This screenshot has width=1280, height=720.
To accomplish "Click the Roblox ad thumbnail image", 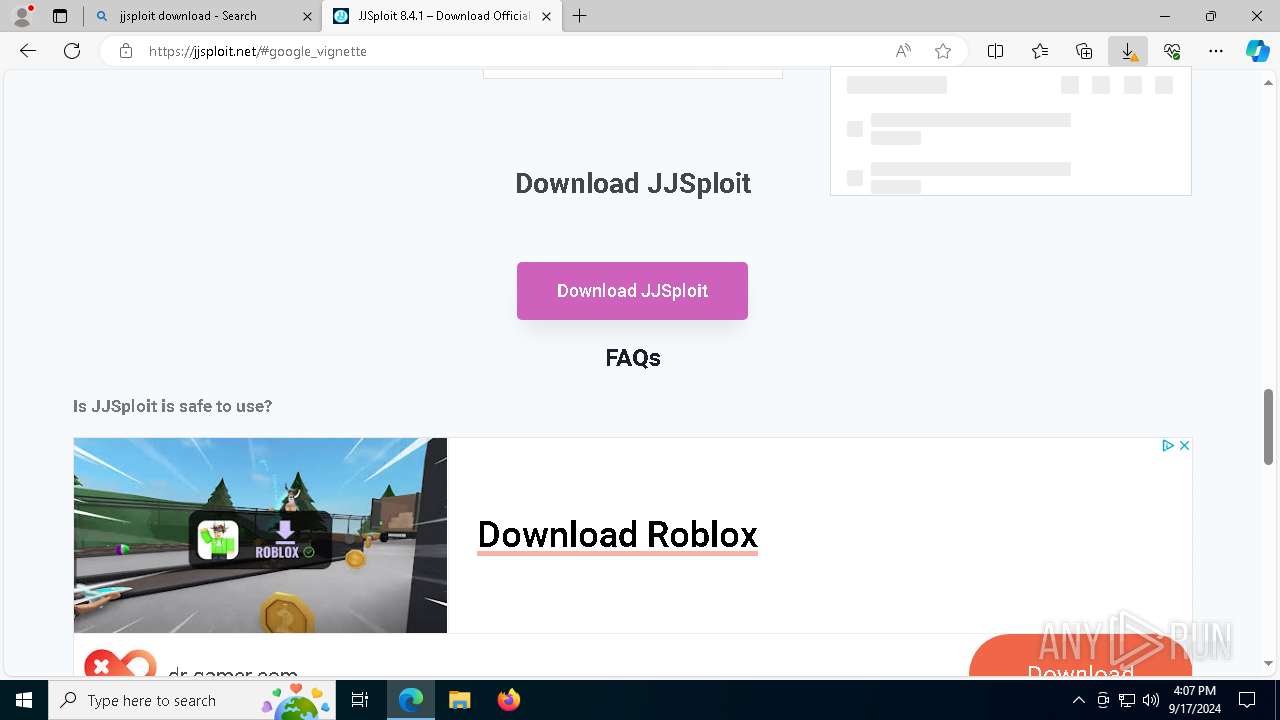I will tap(260, 535).
